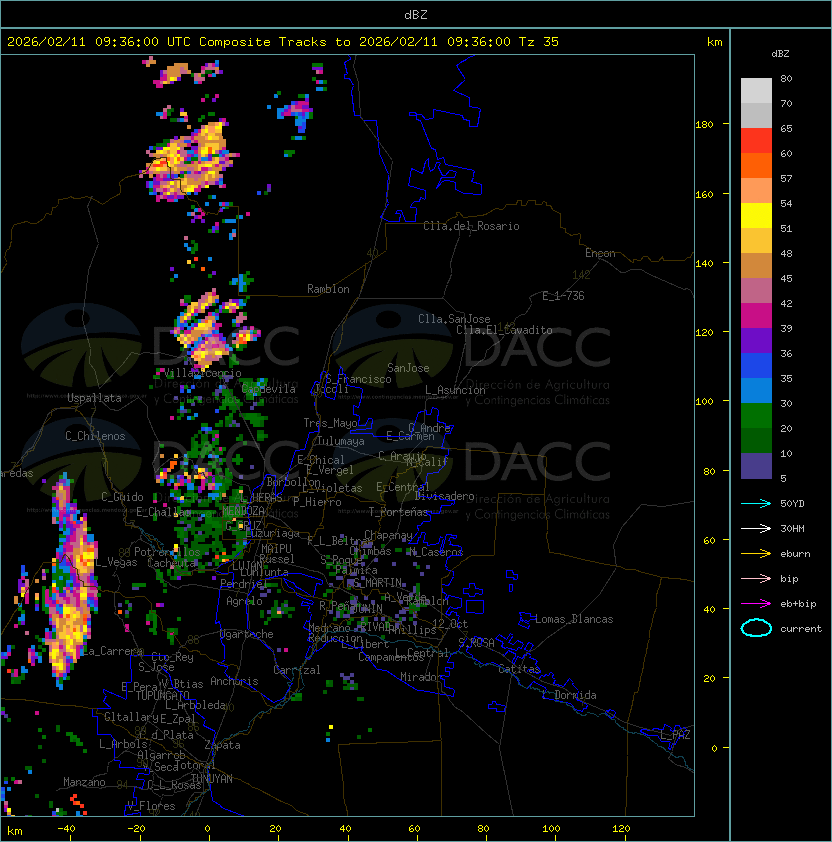Select the red 65–60 dBZ swatch

tap(756, 141)
